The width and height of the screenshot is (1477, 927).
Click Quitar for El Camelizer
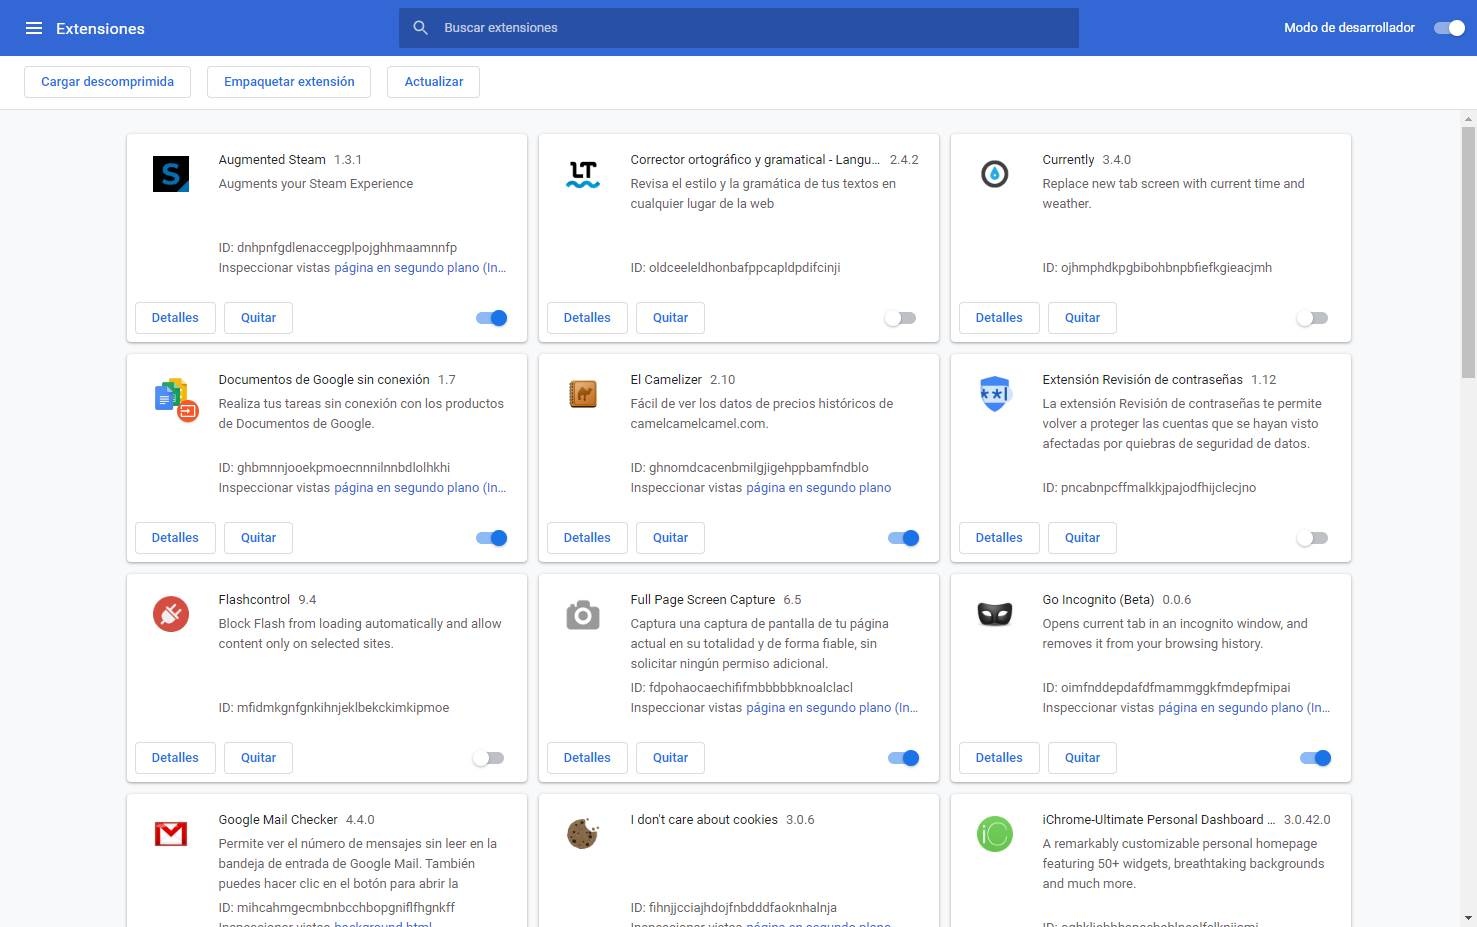tap(670, 538)
